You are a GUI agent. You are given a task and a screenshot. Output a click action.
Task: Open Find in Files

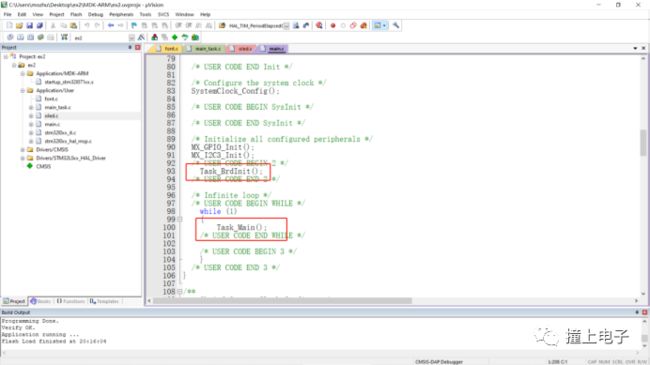click(x=222, y=26)
